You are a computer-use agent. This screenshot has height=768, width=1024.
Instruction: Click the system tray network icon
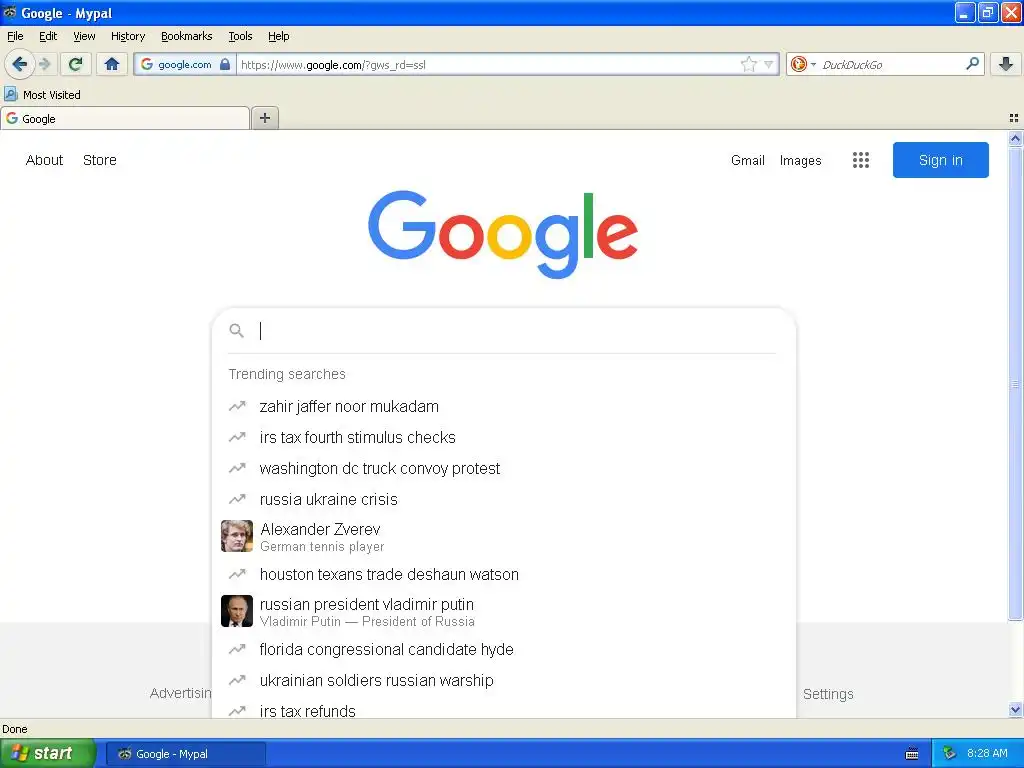coord(949,753)
